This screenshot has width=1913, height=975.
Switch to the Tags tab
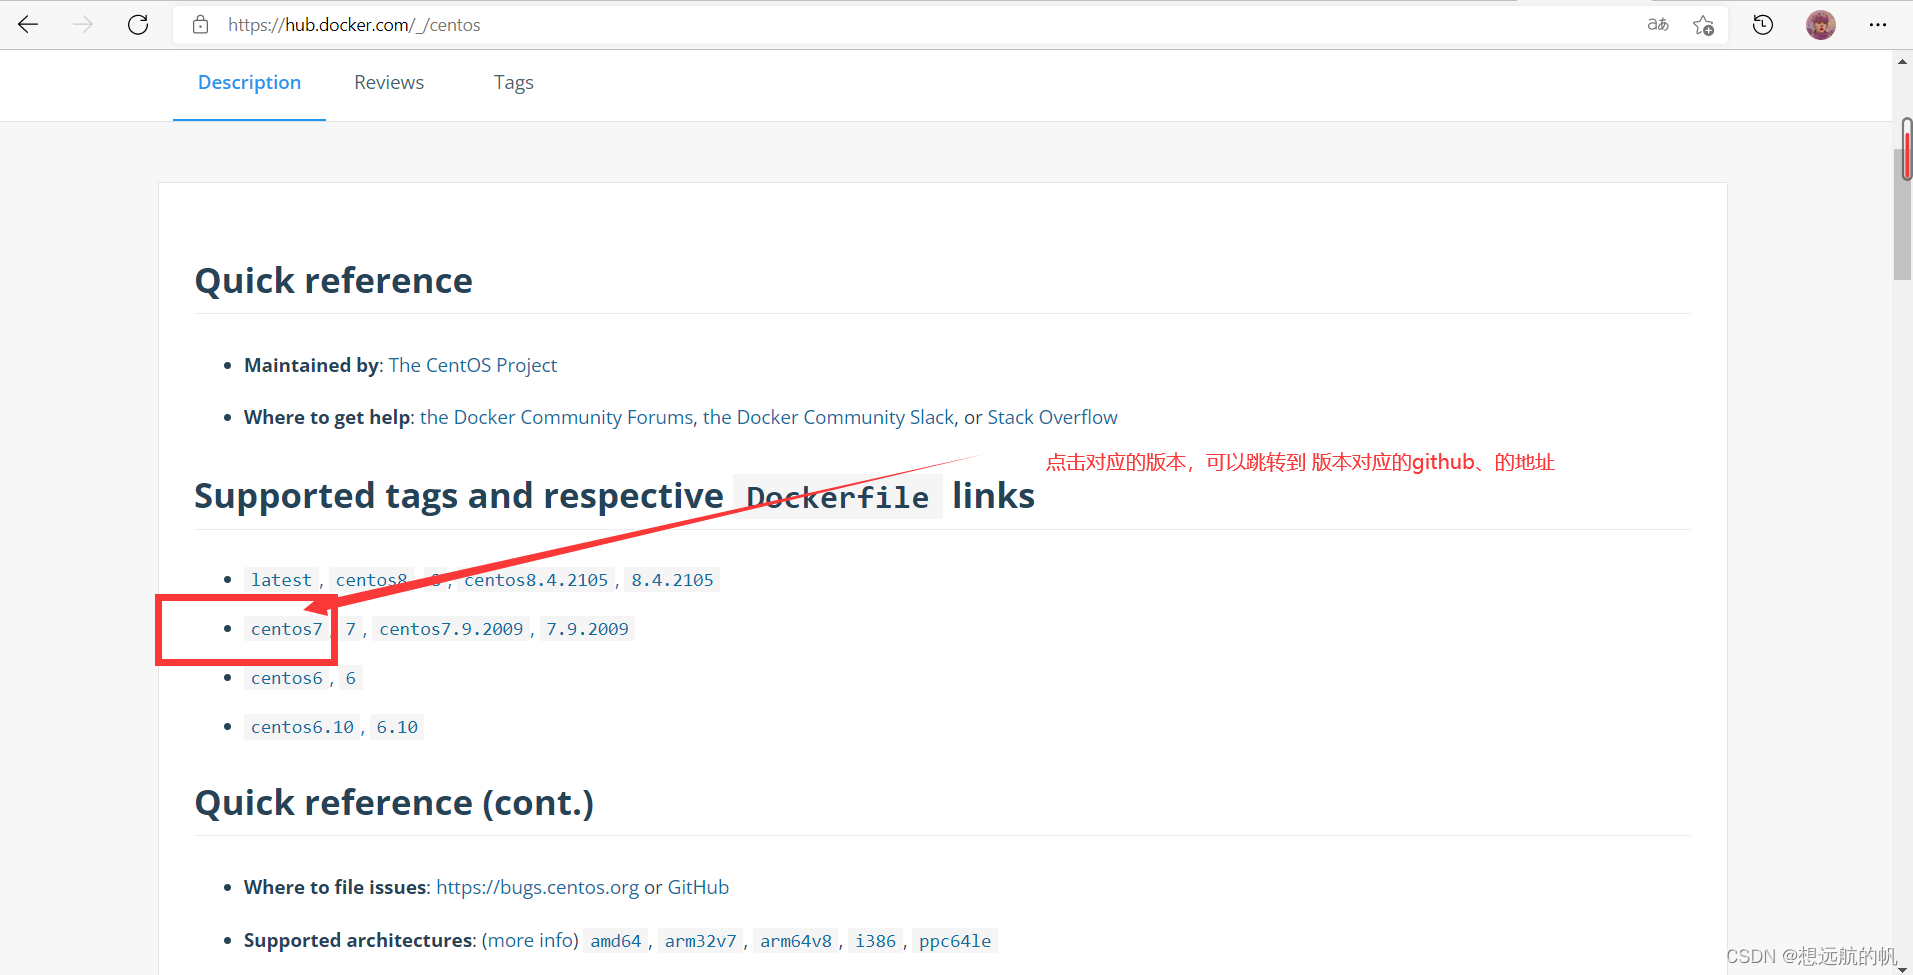click(514, 83)
